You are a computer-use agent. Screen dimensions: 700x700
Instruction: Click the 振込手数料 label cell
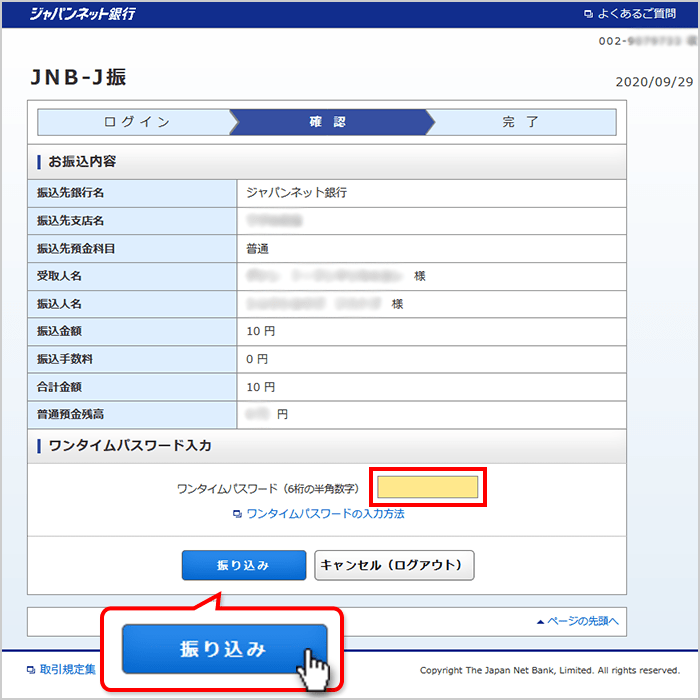132,359
